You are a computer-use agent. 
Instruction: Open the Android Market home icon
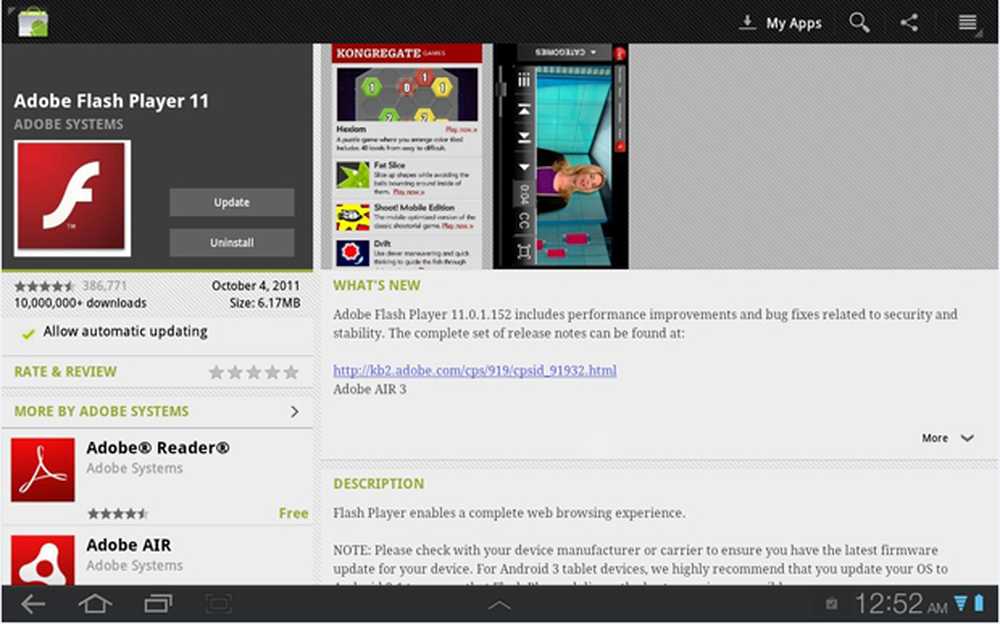32,22
